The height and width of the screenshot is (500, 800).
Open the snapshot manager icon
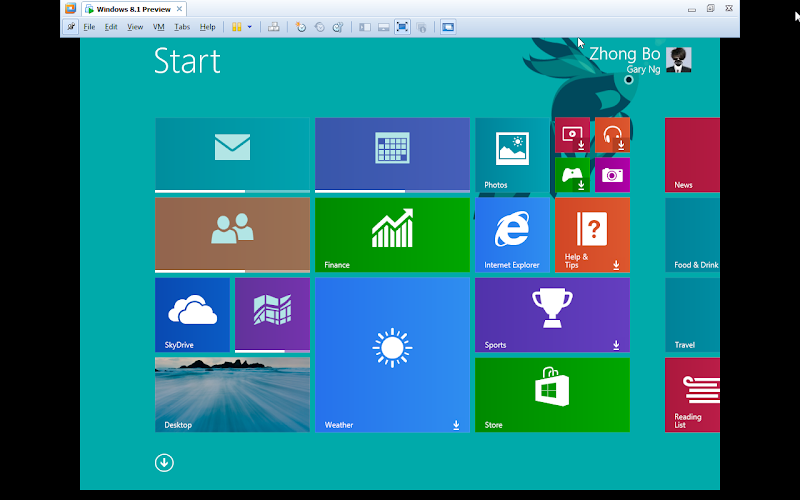[338, 27]
